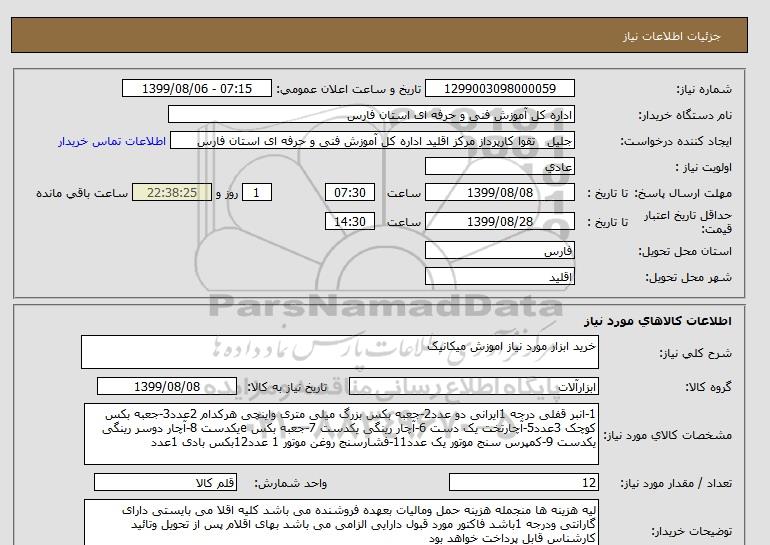770x545 pixels.
Task: Click the label شهر محل تحویل
Action: coord(688,277)
